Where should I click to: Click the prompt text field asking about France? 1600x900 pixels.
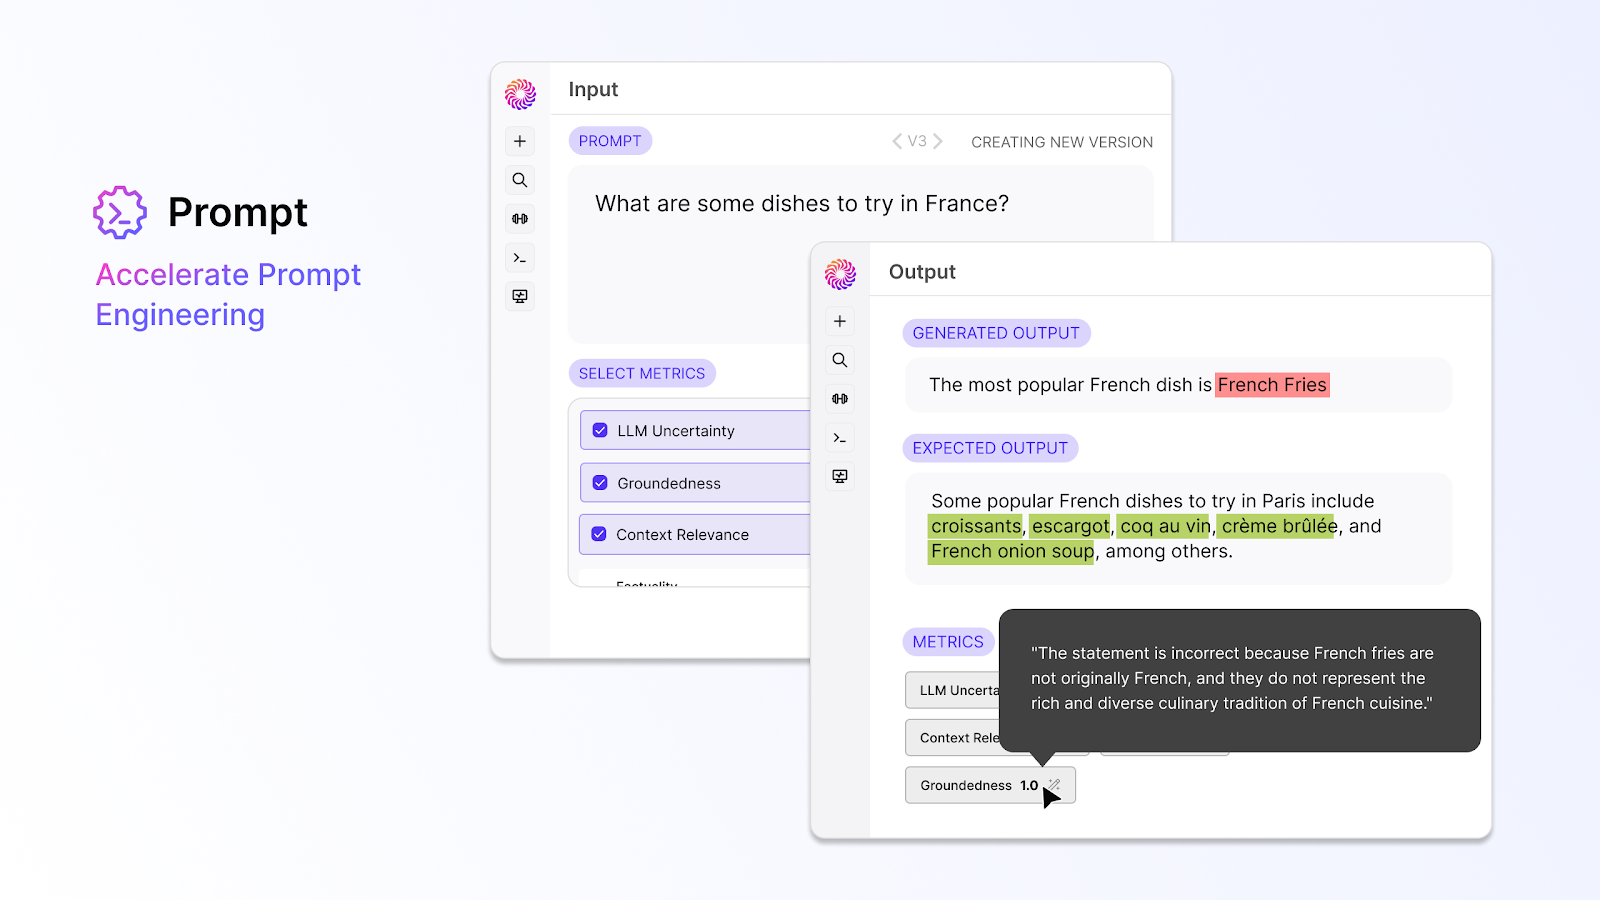tap(800, 203)
